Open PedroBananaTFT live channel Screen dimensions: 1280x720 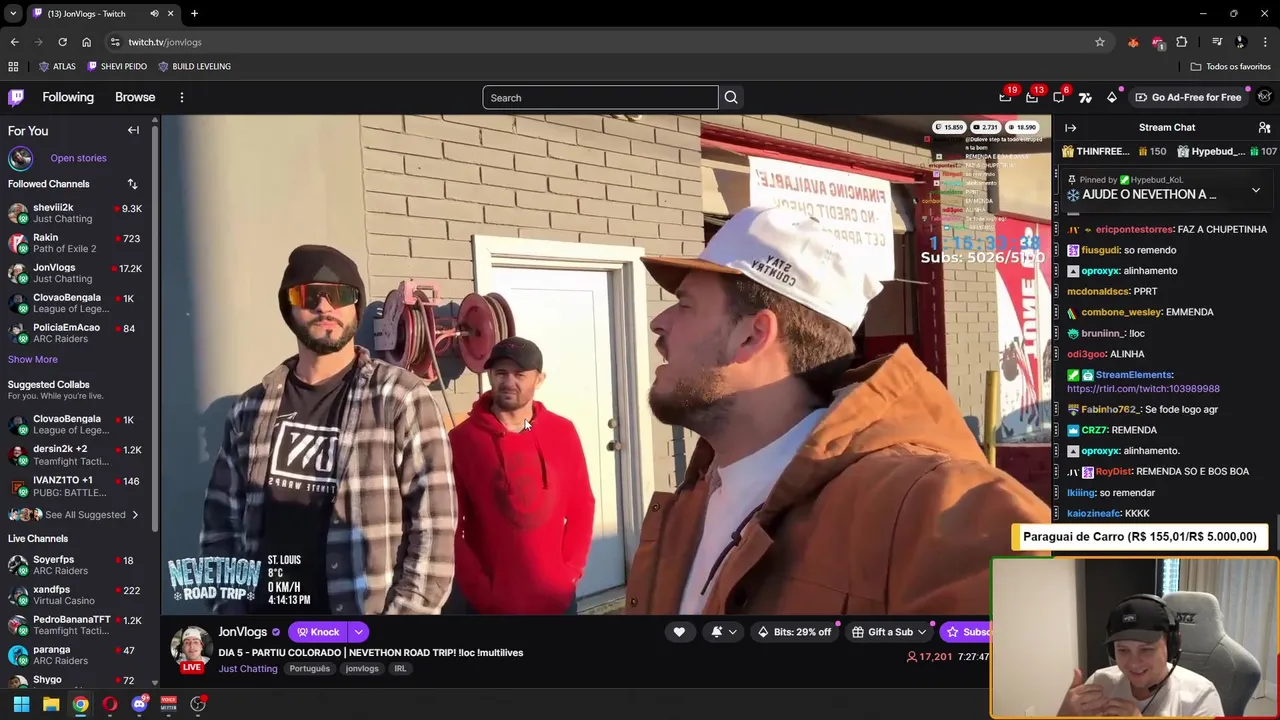pyautogui.click(x=77, y=625)
